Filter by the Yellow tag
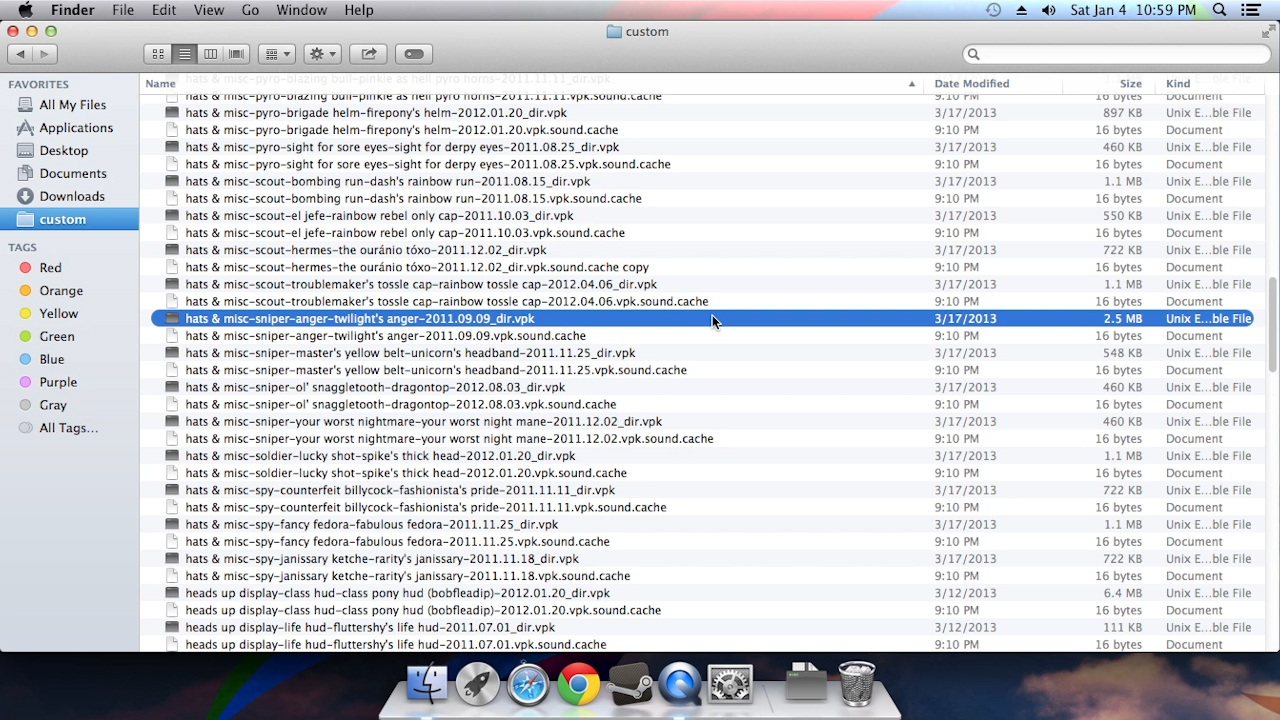 tap(58, 314)
